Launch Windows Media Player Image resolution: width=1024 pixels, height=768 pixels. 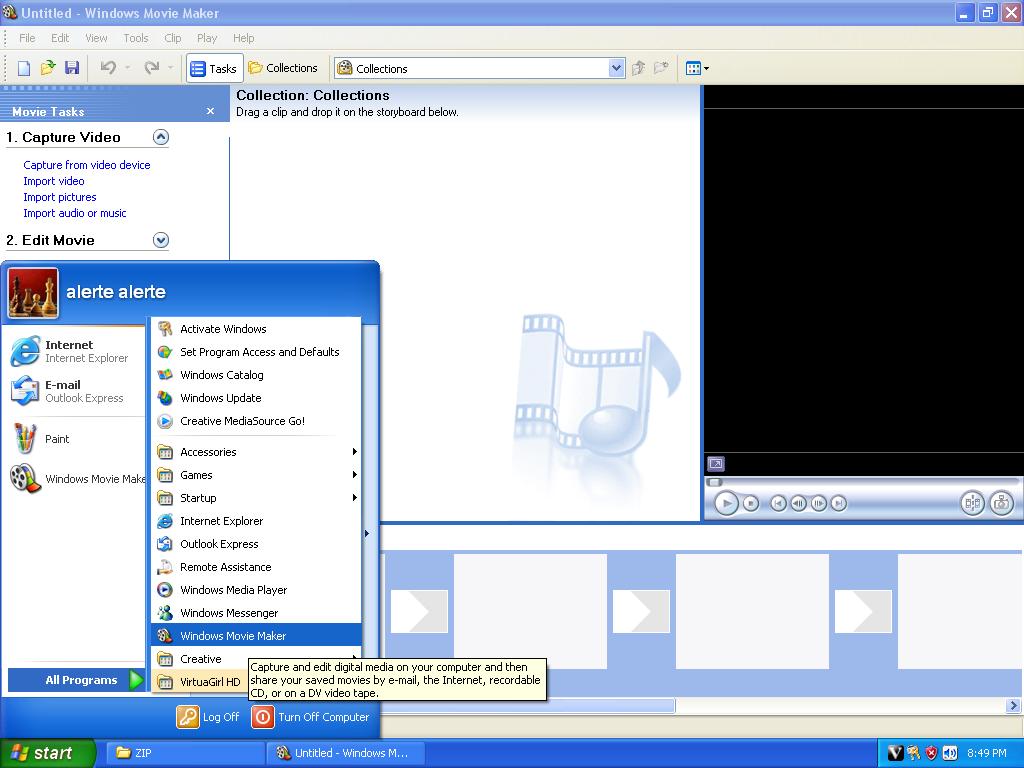pos(256,590)
